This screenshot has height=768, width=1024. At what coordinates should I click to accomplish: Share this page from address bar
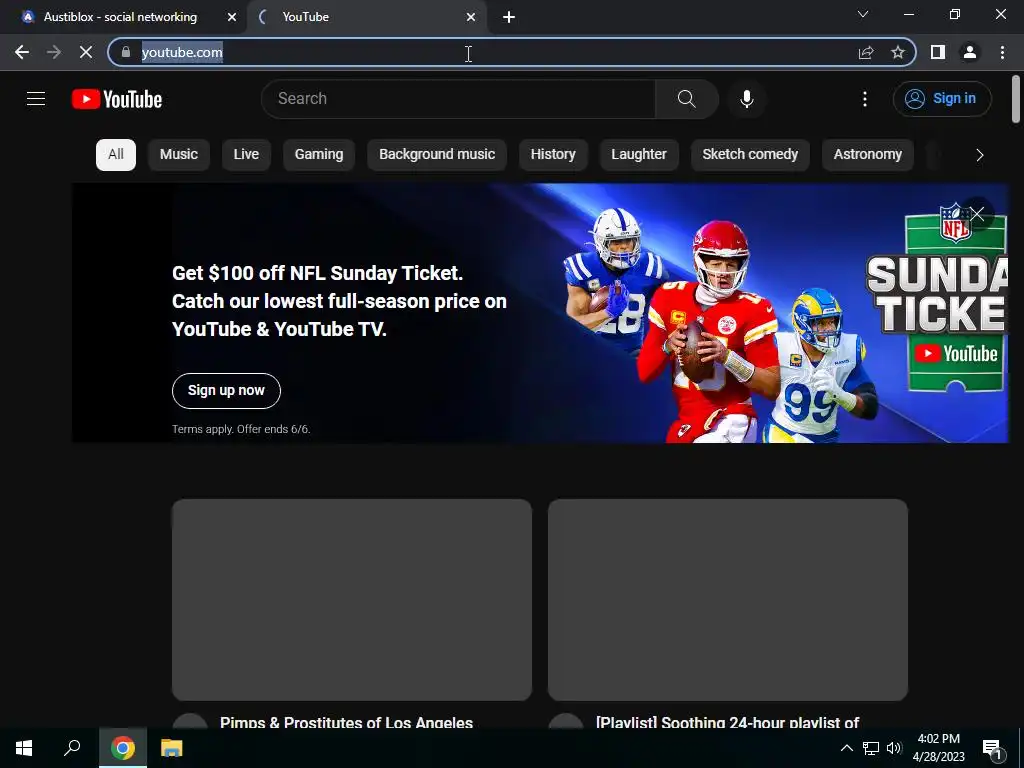[x=866, y=52]
